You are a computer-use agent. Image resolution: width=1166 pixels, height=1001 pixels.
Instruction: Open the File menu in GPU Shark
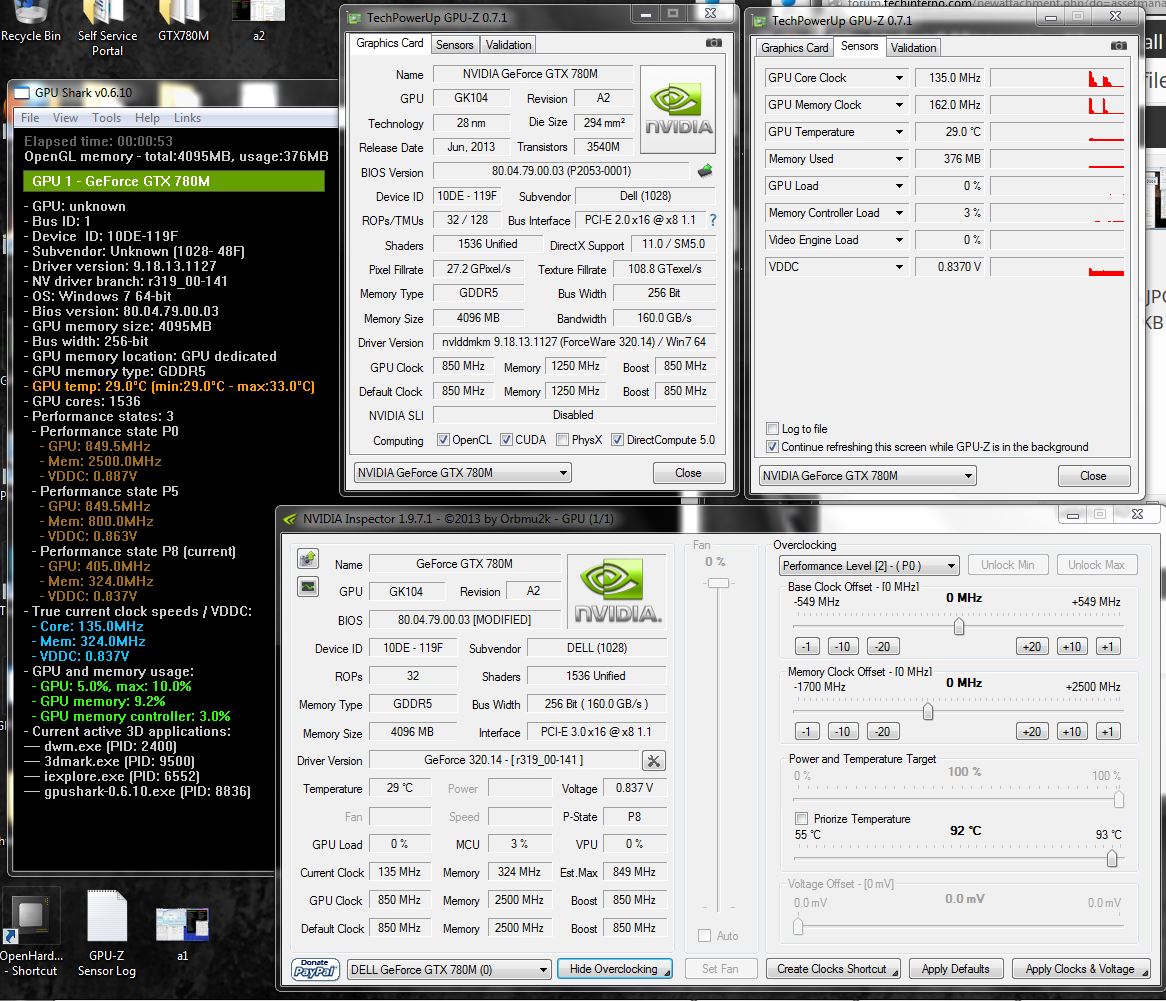[x=30, y=118]
